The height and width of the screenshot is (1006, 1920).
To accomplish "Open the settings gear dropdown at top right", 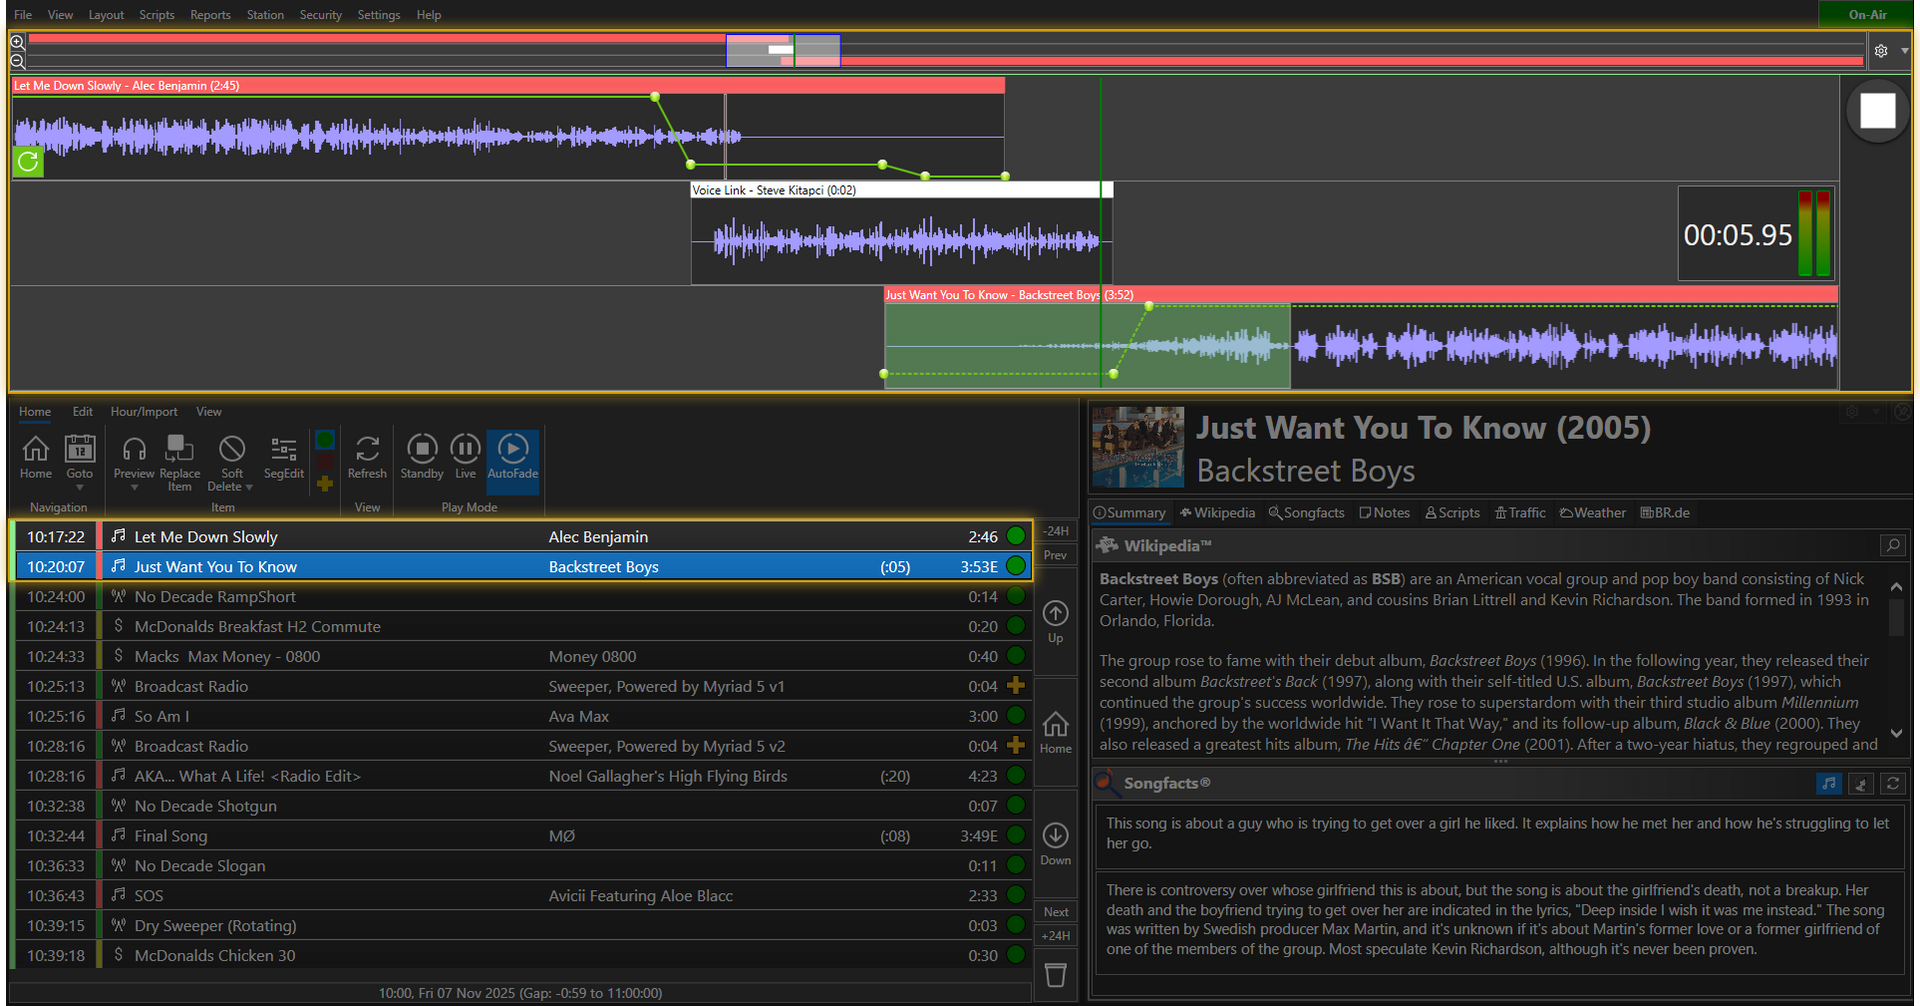I will pyautogui.click(x=1904, y=51).
